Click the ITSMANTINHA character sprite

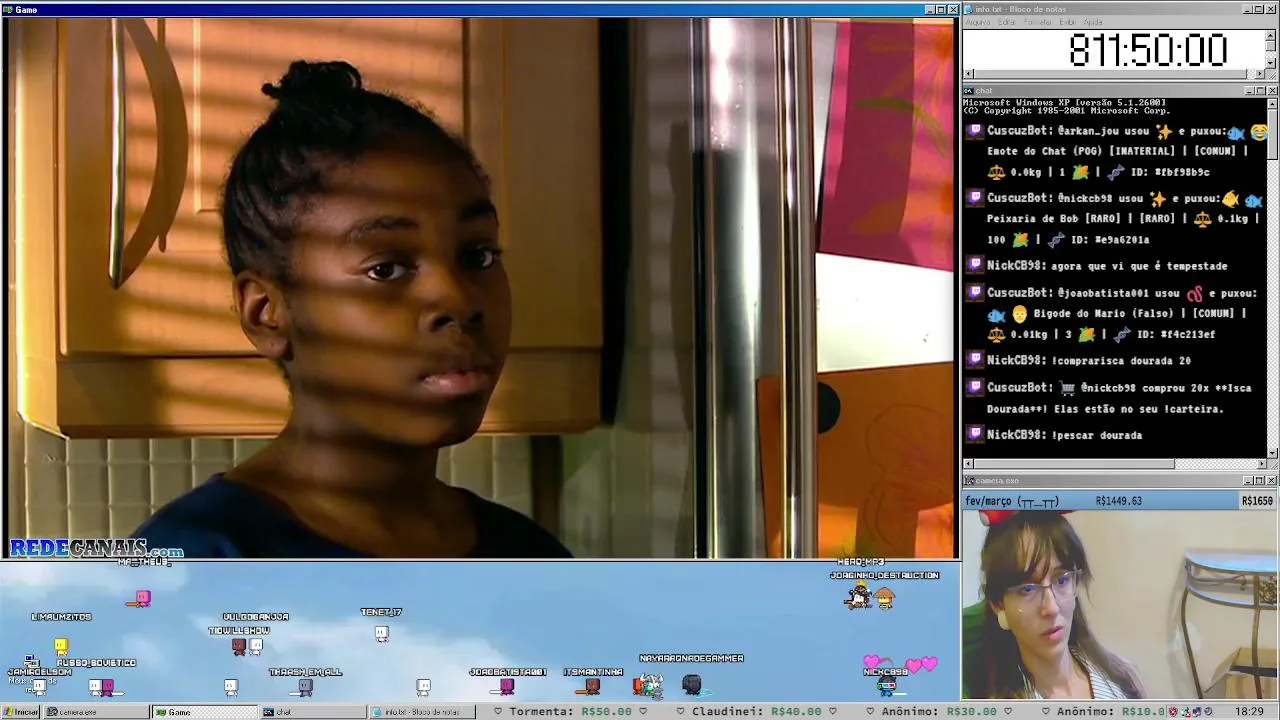592,686
